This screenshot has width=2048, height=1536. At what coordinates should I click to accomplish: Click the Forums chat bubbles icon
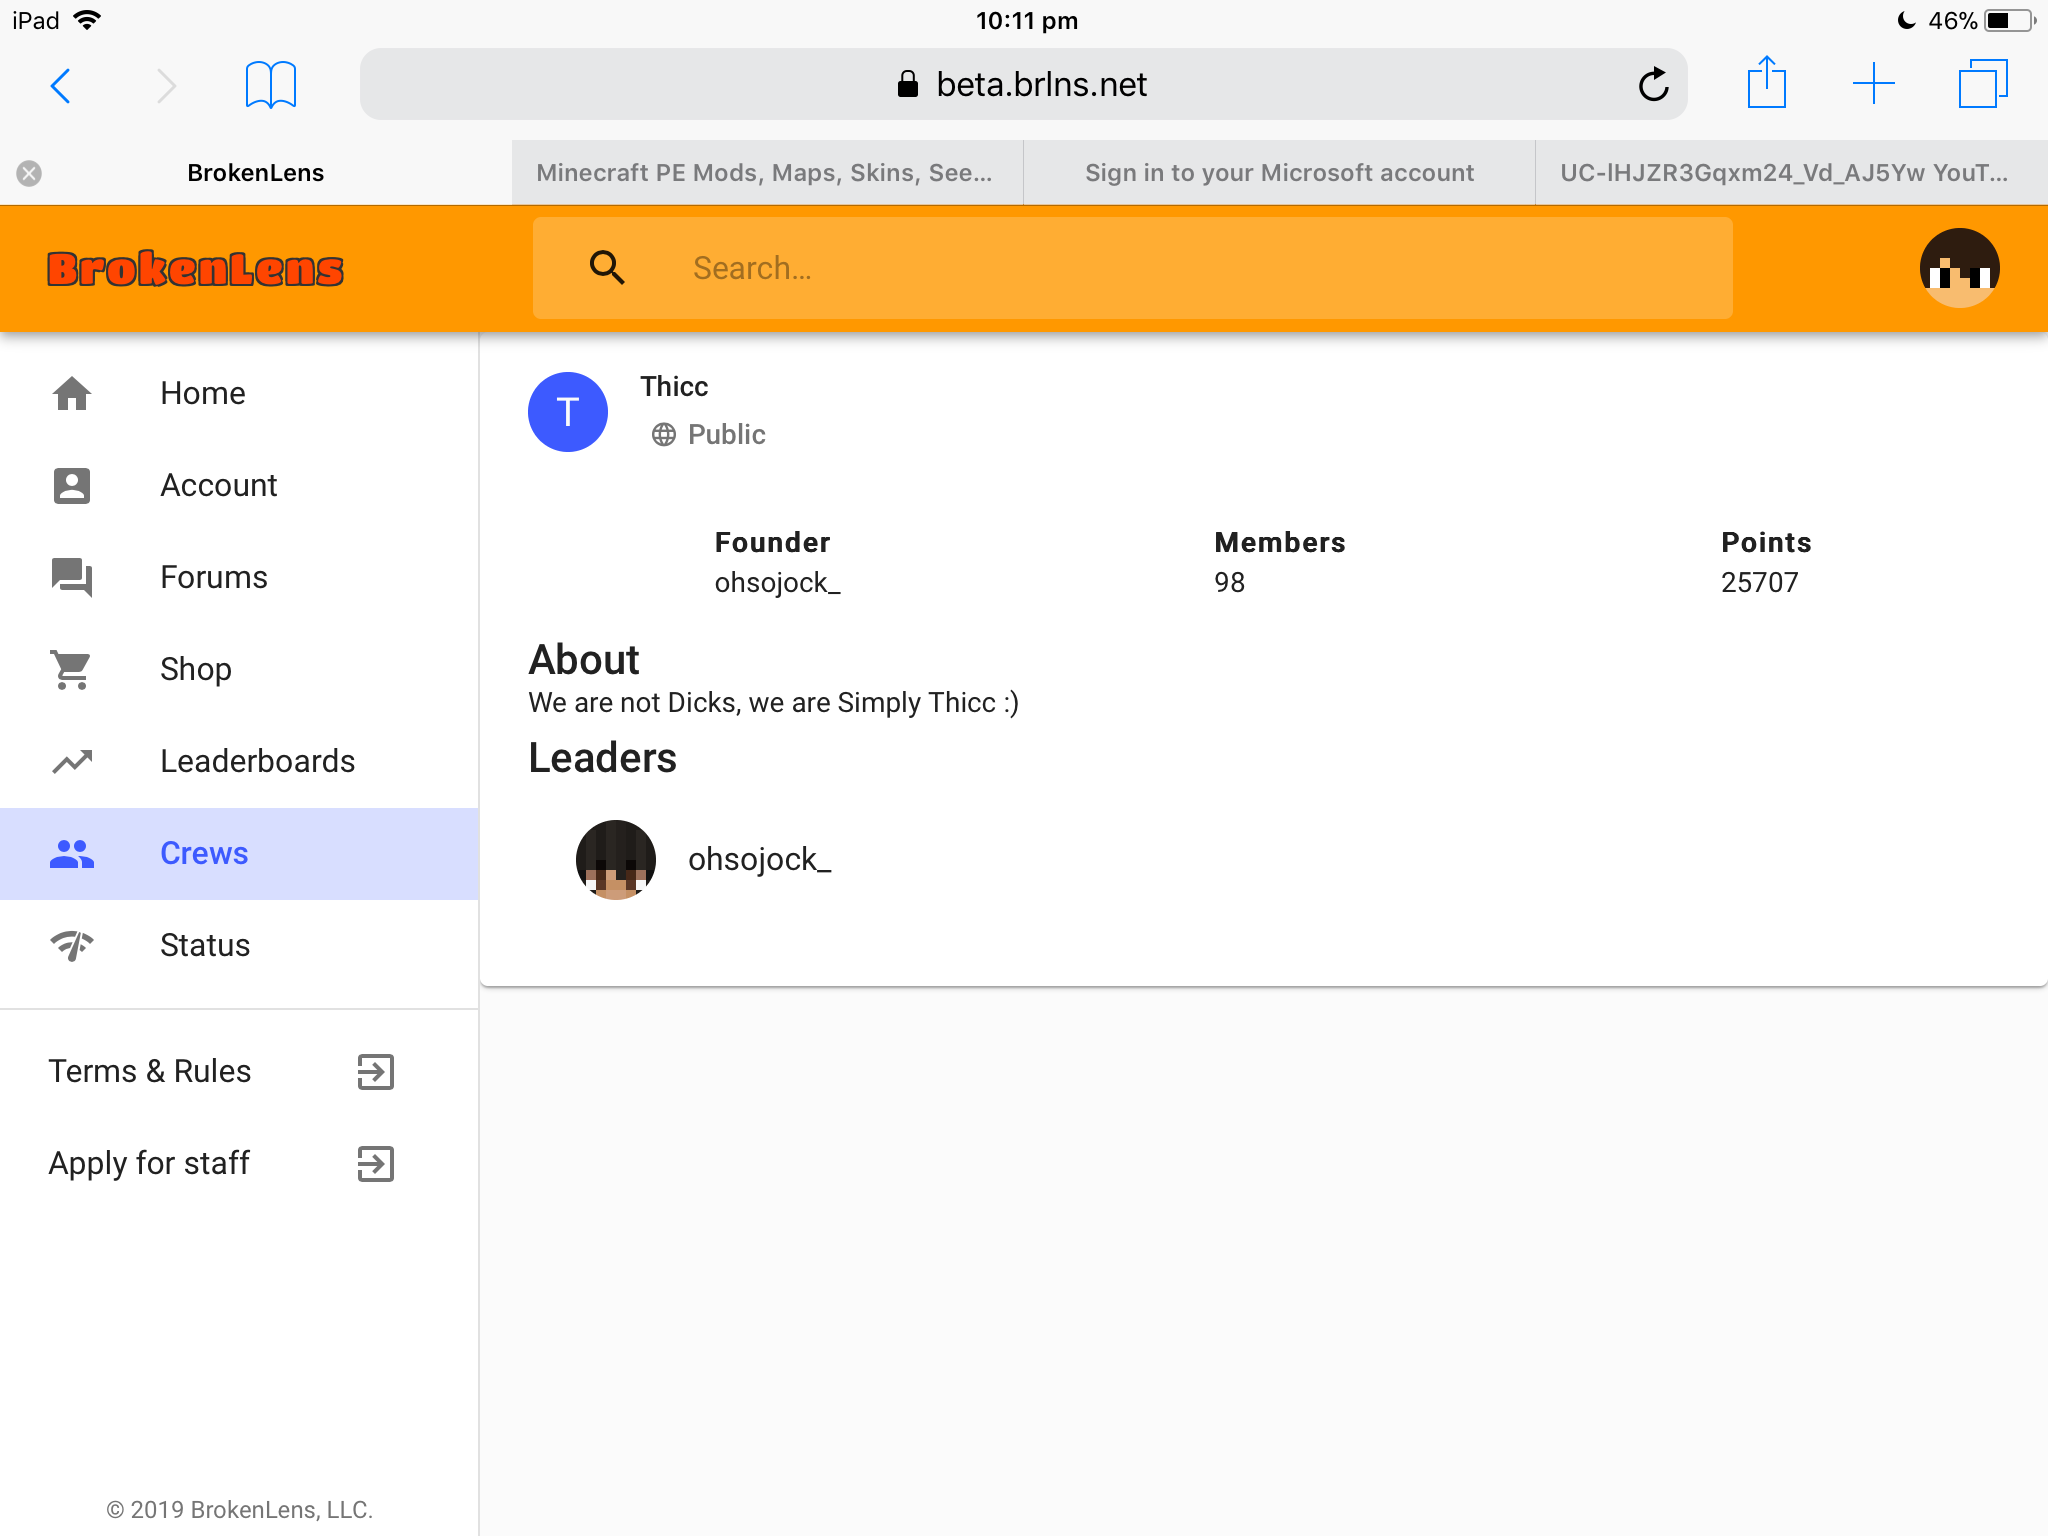tap(72, 577)
